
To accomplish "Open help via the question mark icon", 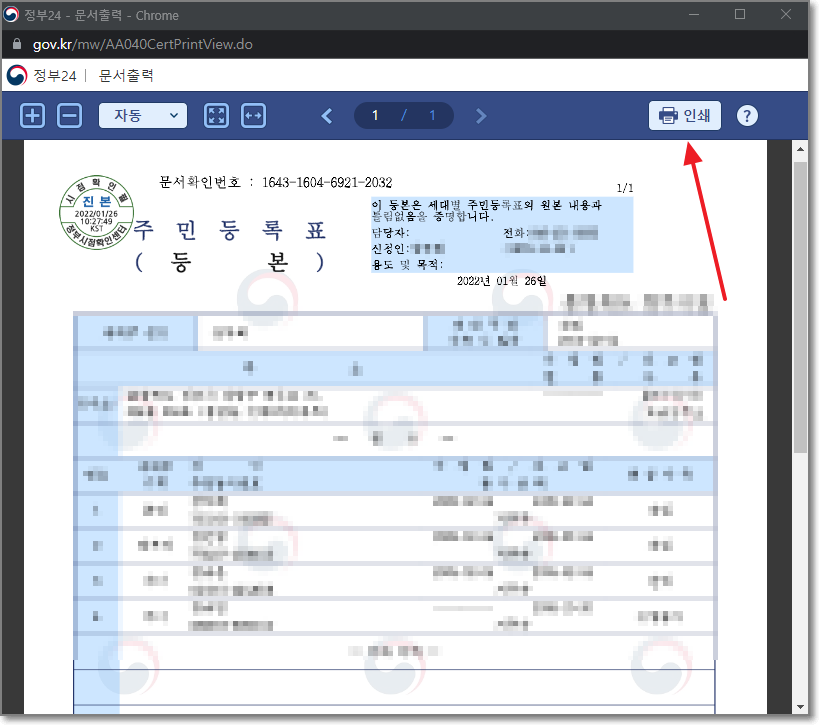I will coord(747,115).
